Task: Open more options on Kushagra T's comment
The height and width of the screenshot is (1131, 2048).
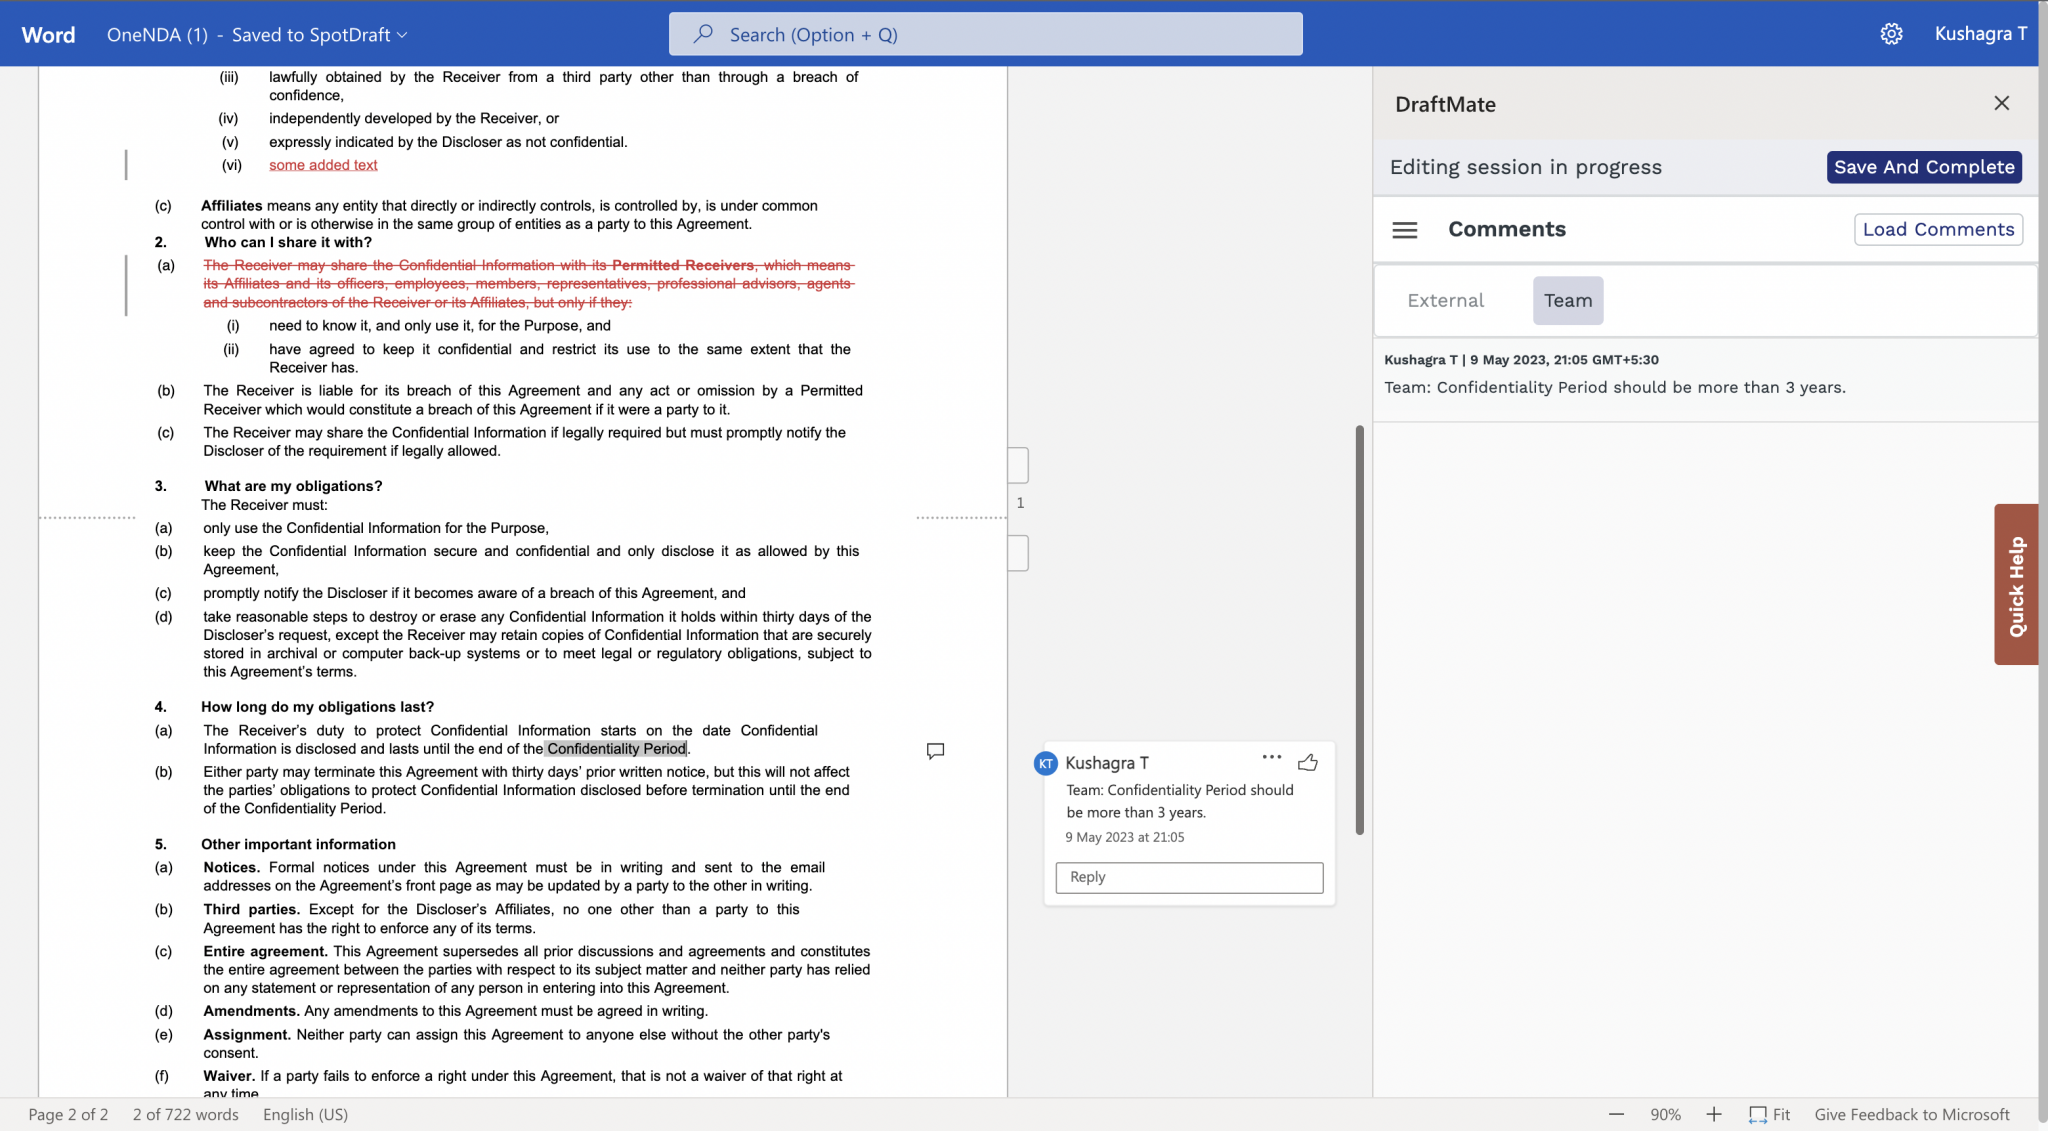Action: [x=1271, y=758]
